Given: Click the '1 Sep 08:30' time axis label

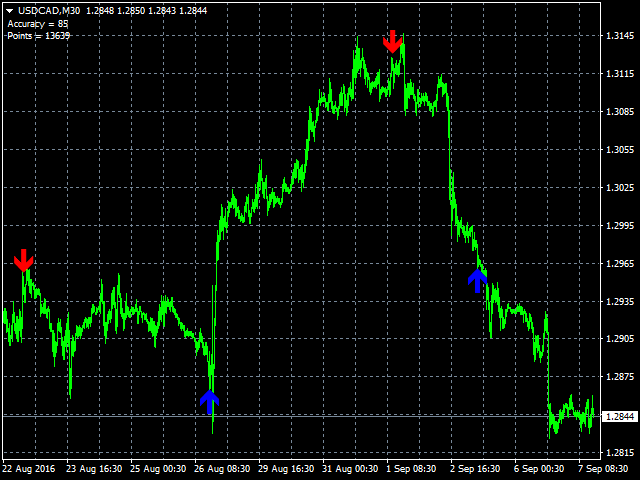Looking at the screenshot, I should click(x=411, y=469).
